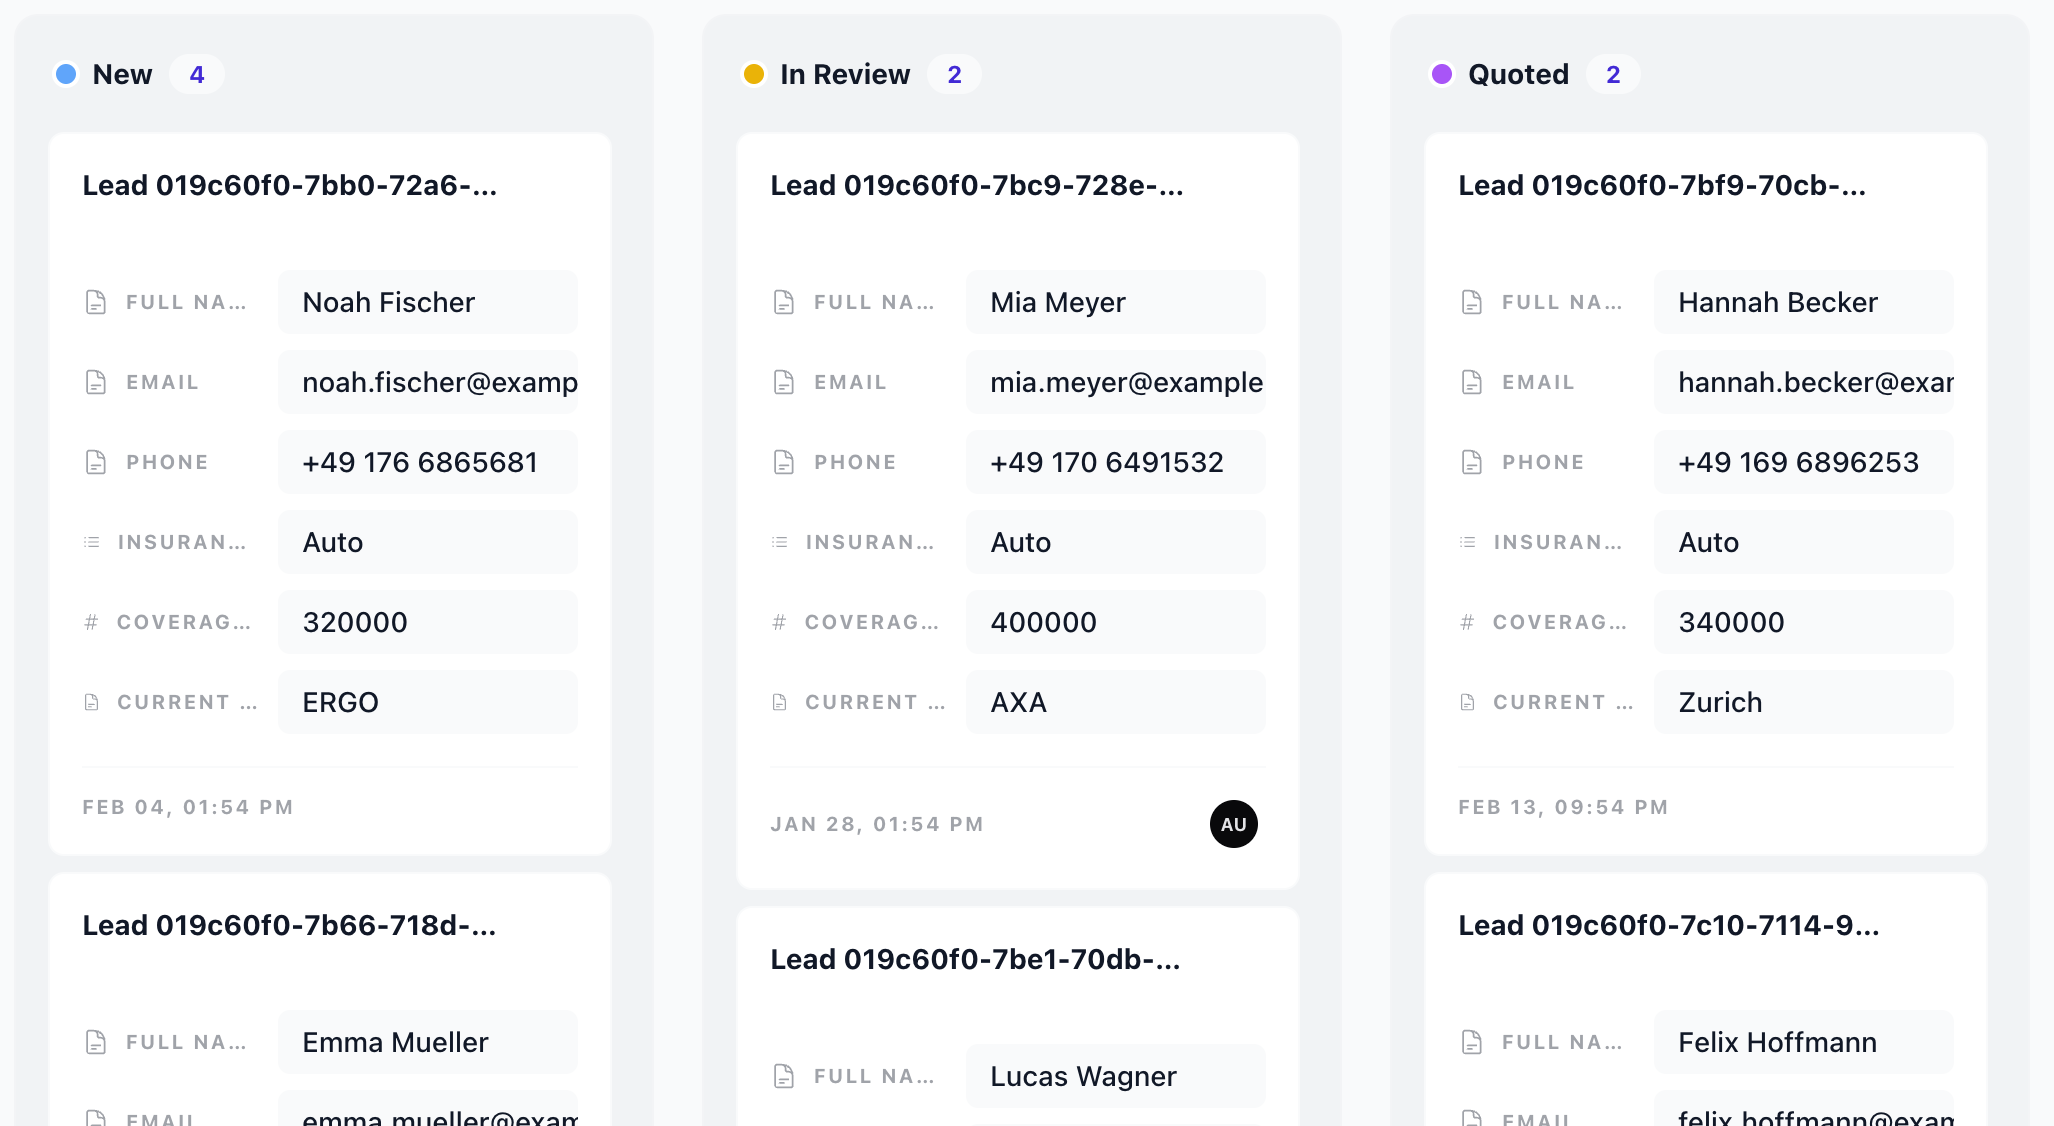Select Noah Fischer's email input field

428,381
